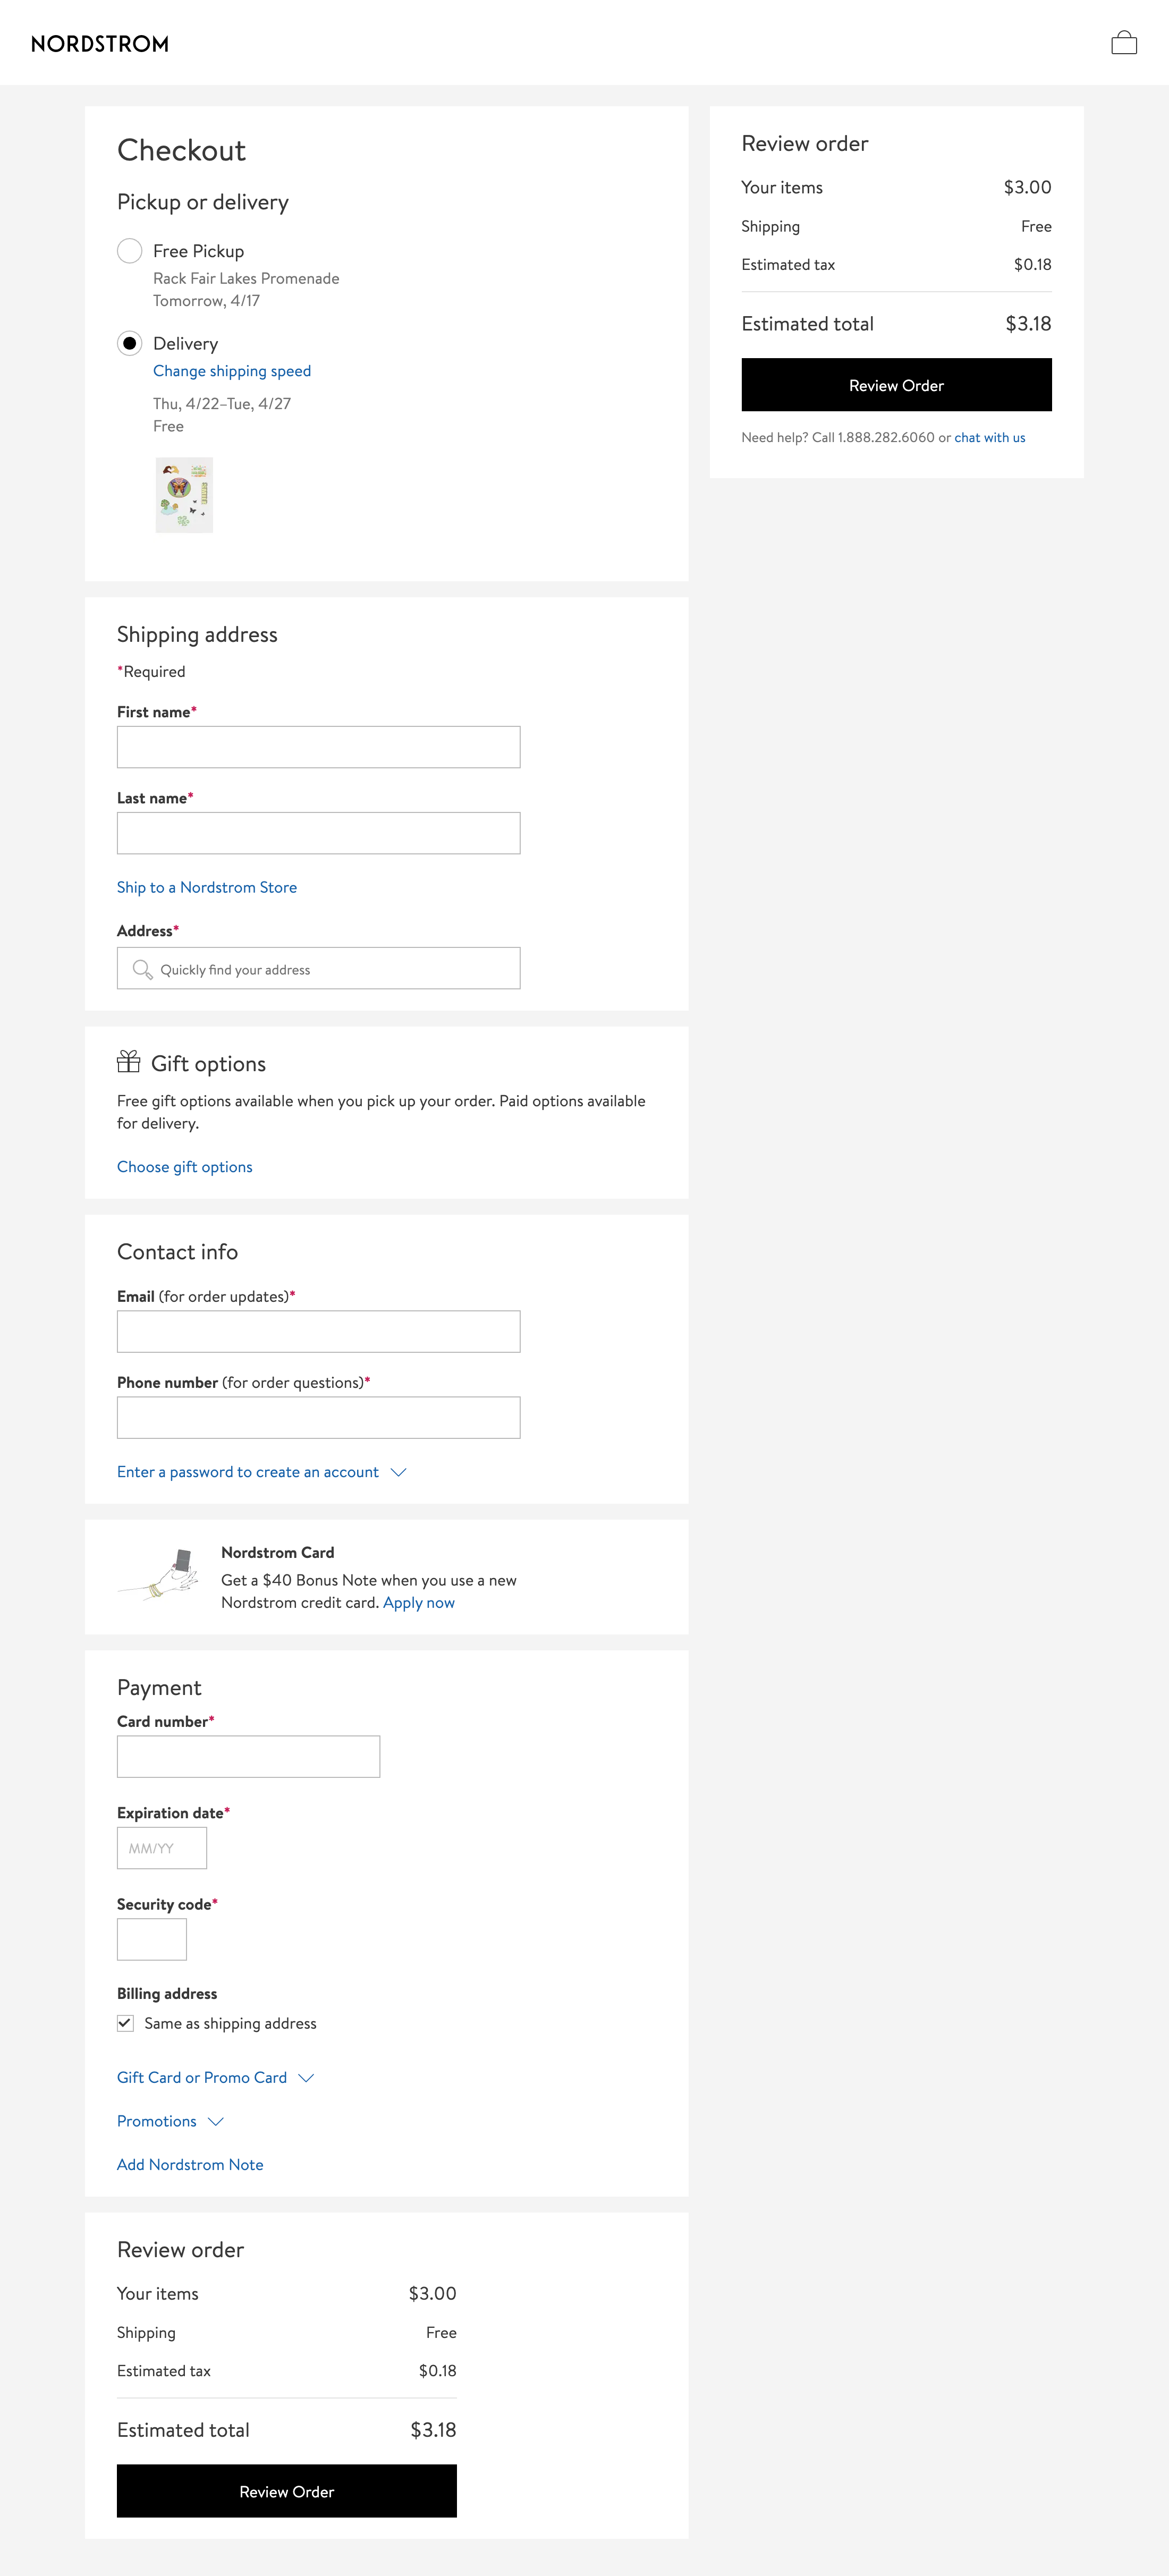Open the shopping bag icon
The height and width of the screenshot is (2576, 1169).
(x=1124, y=43)
